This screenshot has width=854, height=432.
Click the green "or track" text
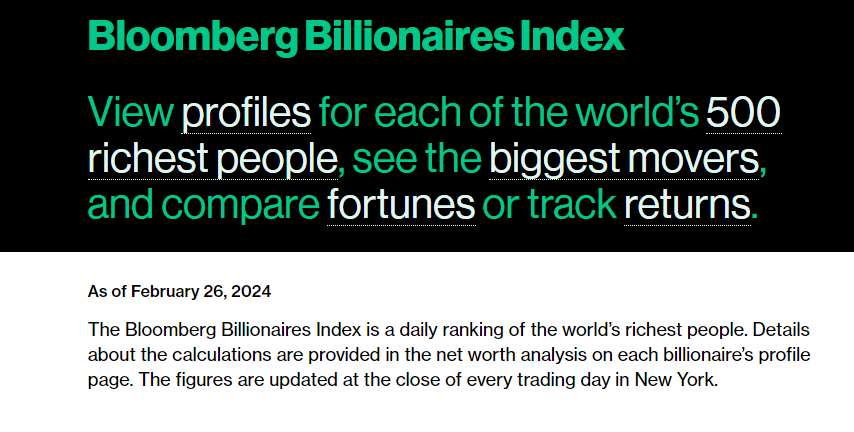pos(550,205)
